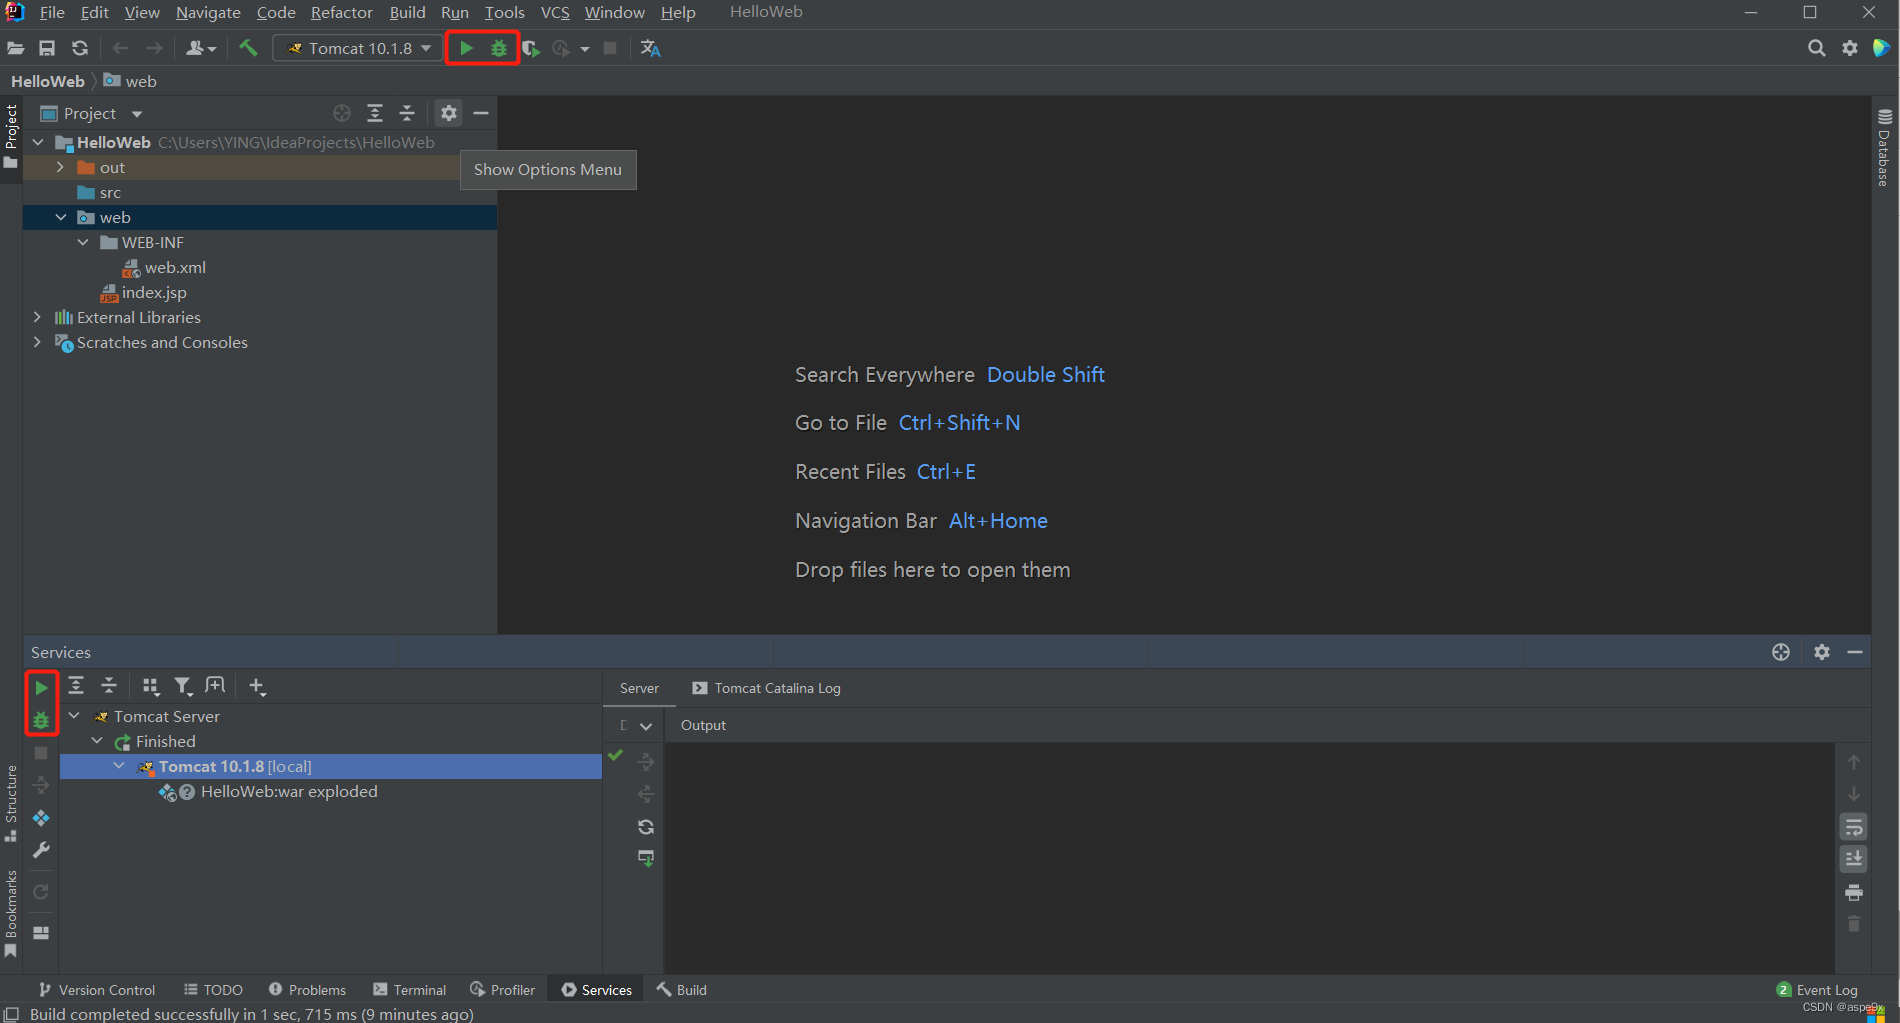1900x1023 pixels.
Task: Open Version Control tool window
Action: (x=97, y=990)
